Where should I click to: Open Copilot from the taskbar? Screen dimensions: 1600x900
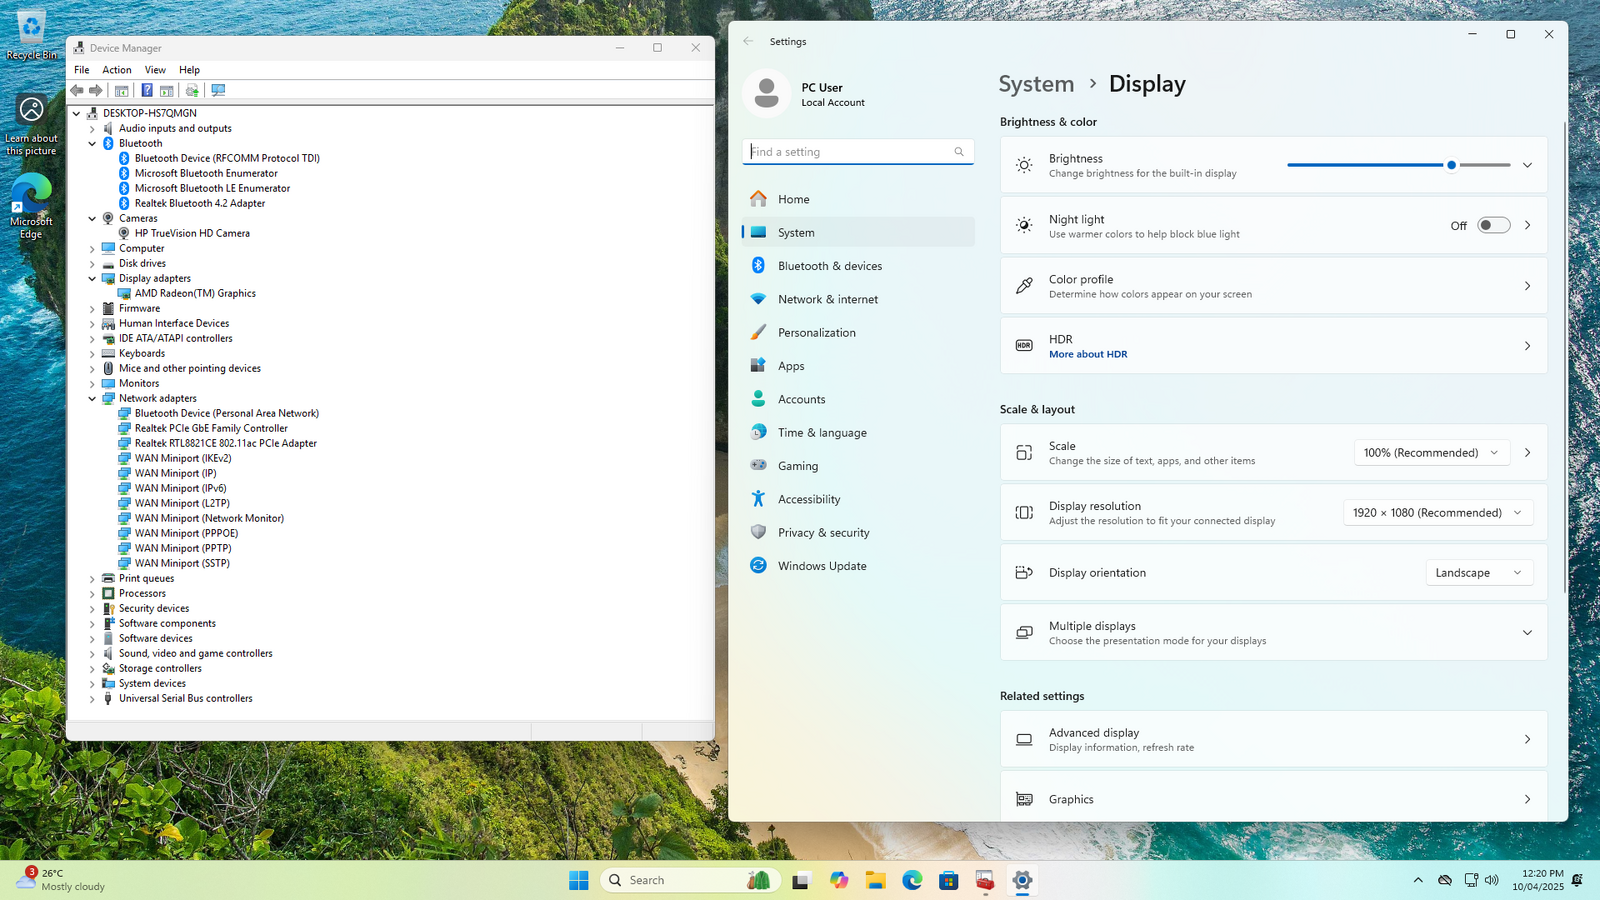(x=838, y=880)
